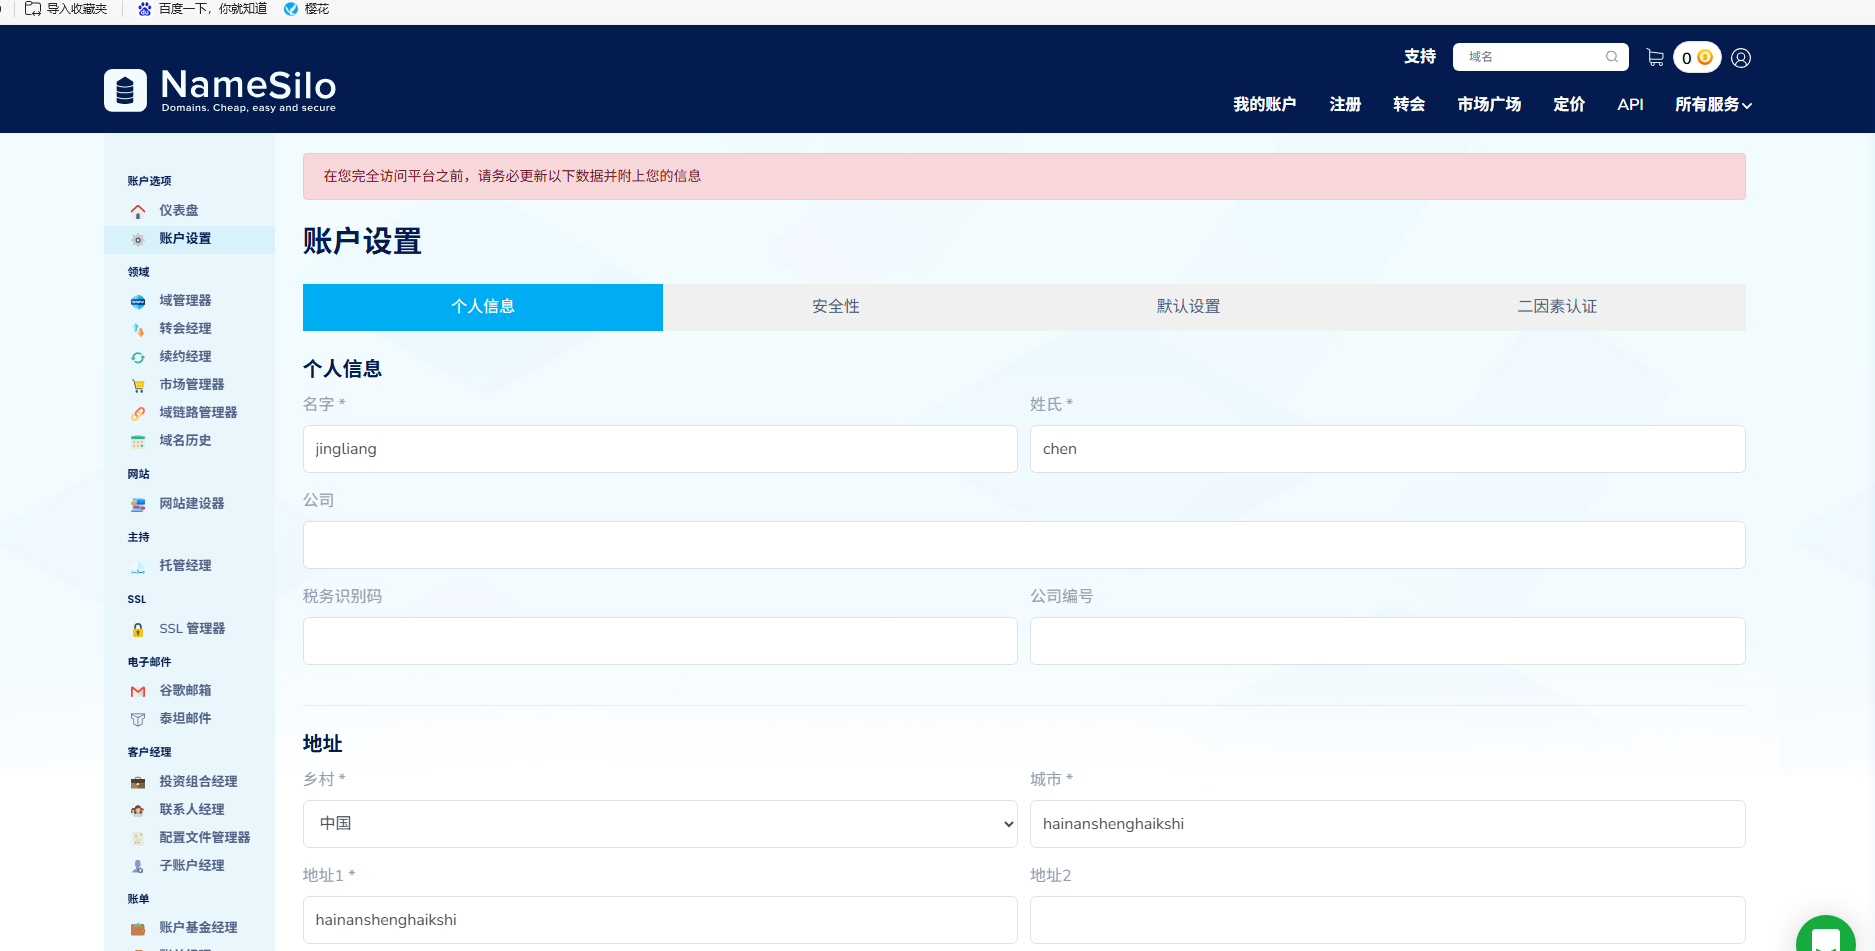
Task: Click the 名字 field containing jingliang
Action: (660, 449)
